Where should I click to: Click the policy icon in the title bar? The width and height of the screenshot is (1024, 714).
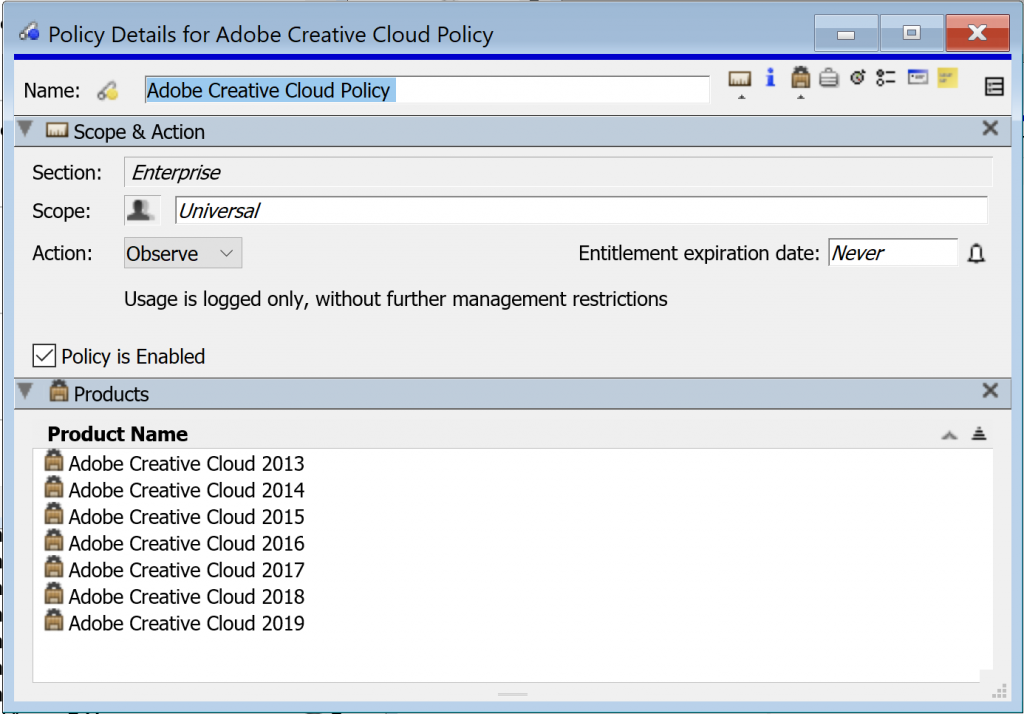point(29,32)
